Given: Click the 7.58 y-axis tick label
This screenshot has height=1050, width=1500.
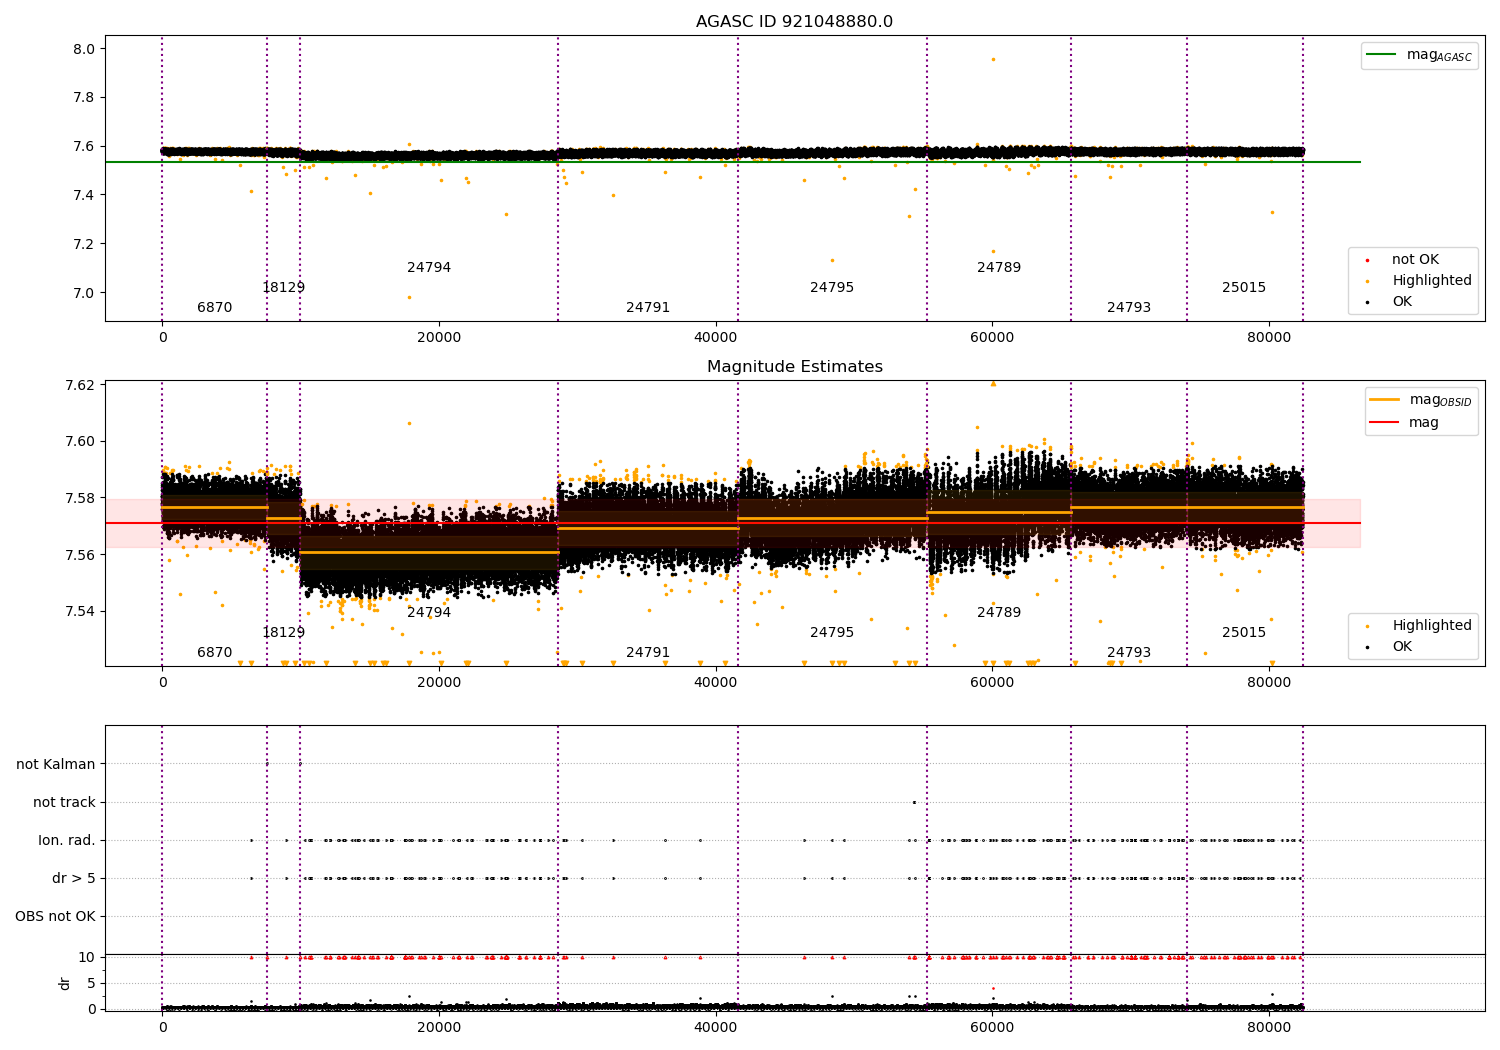Looking at the screenshot, I should point(80,498).
